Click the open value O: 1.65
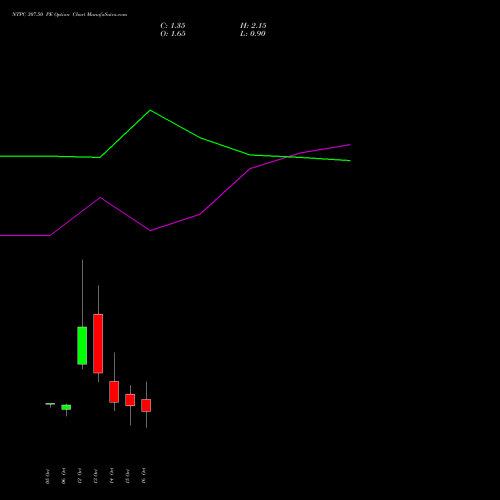 [173, 34]
